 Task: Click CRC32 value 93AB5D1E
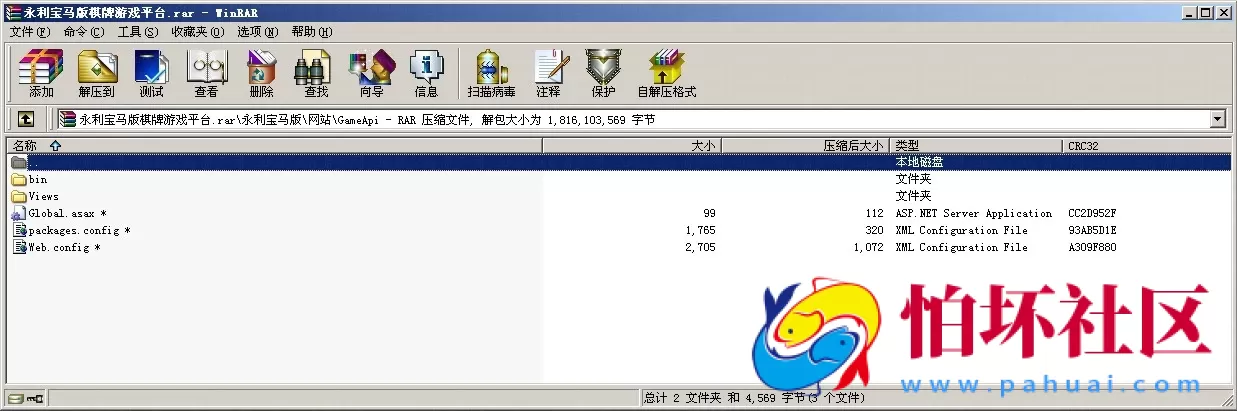click(x=1092, y=230)
